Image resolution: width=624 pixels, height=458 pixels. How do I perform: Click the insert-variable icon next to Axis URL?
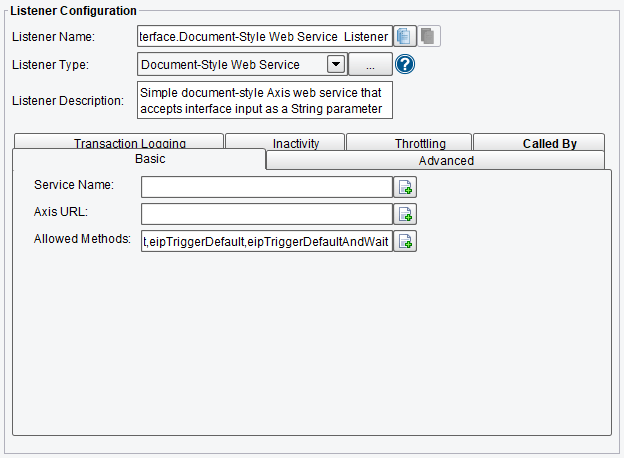(405, 214)
